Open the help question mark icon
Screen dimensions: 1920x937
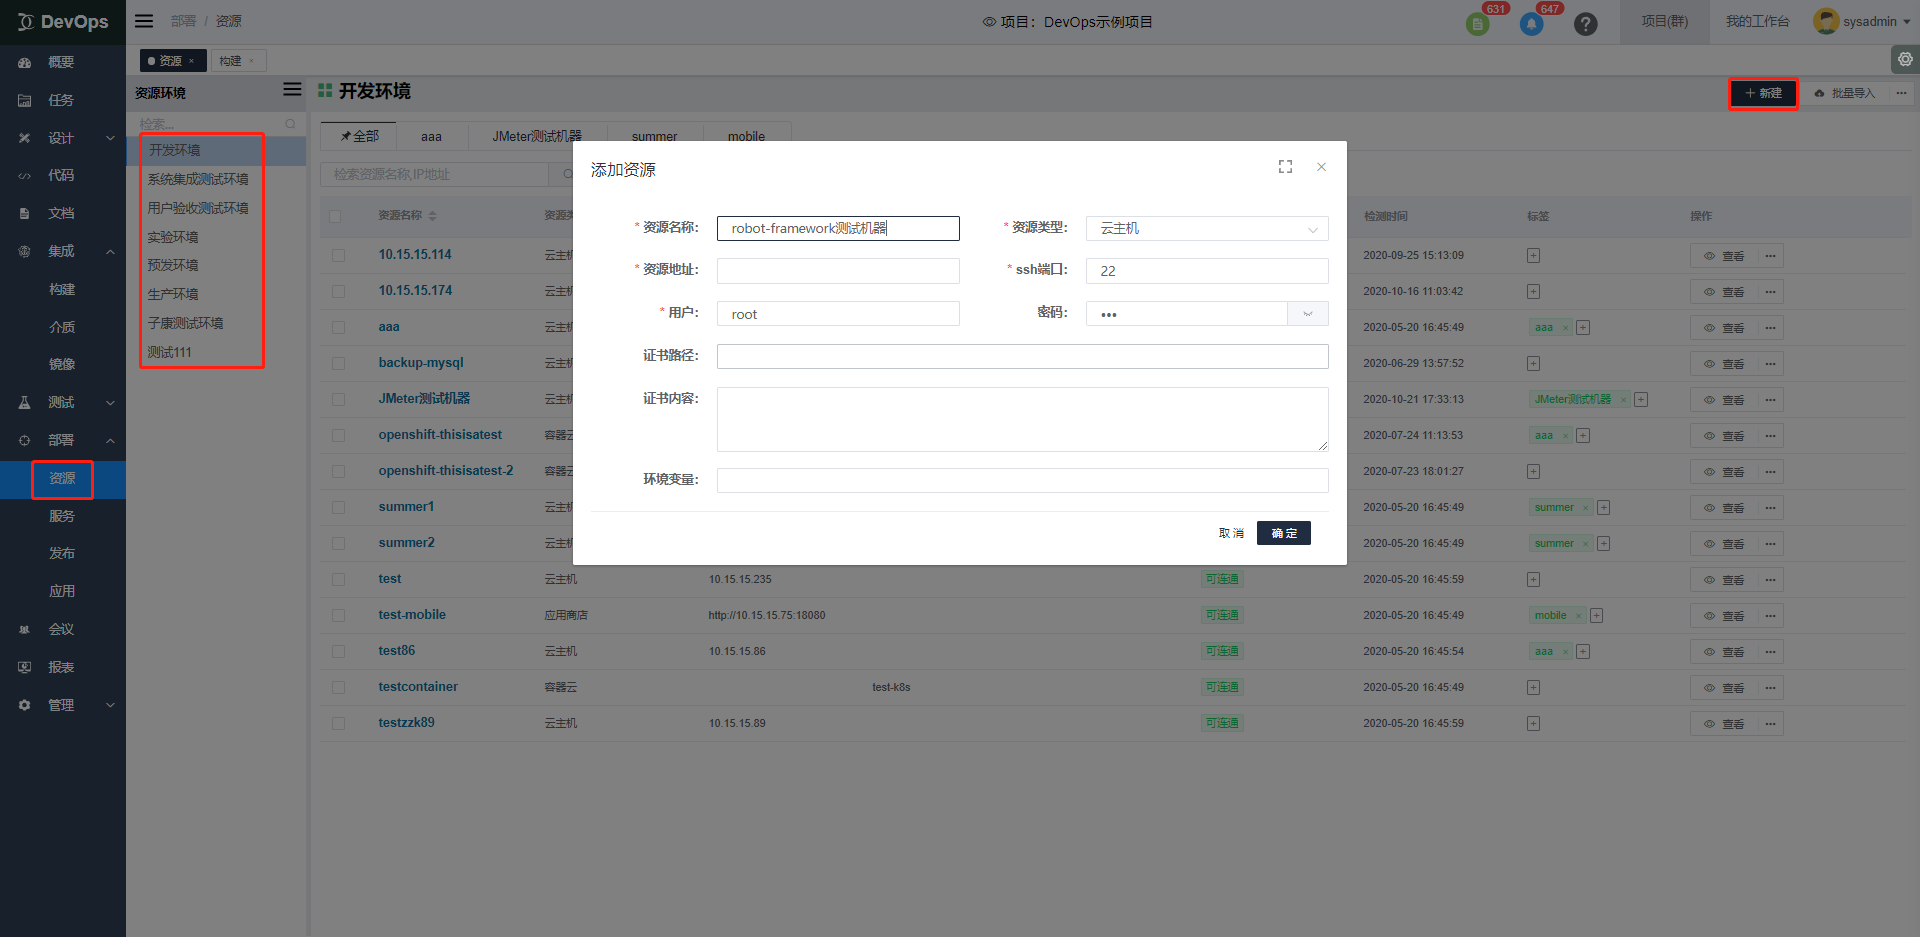tap(1586, 23)
